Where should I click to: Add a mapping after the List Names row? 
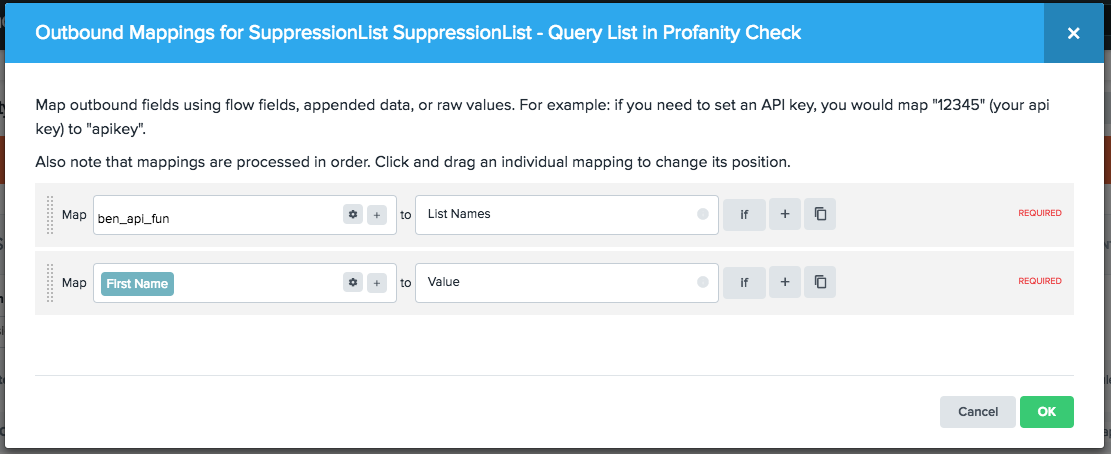[x=785, y=214]
